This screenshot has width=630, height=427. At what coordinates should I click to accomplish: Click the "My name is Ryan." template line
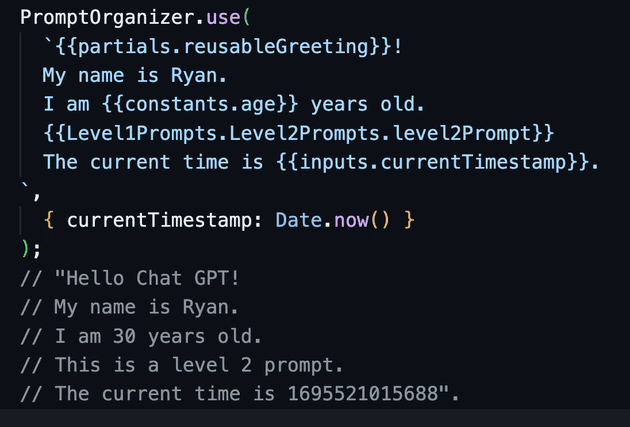click(135, 76)
